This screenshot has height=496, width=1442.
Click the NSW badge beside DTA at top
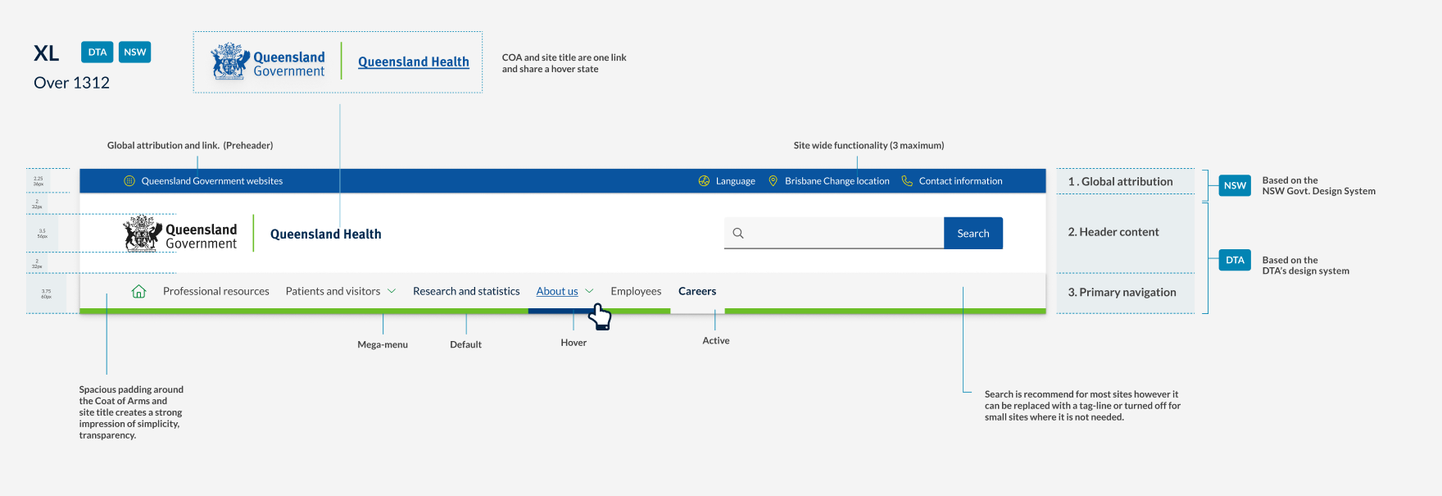(135, 52)
